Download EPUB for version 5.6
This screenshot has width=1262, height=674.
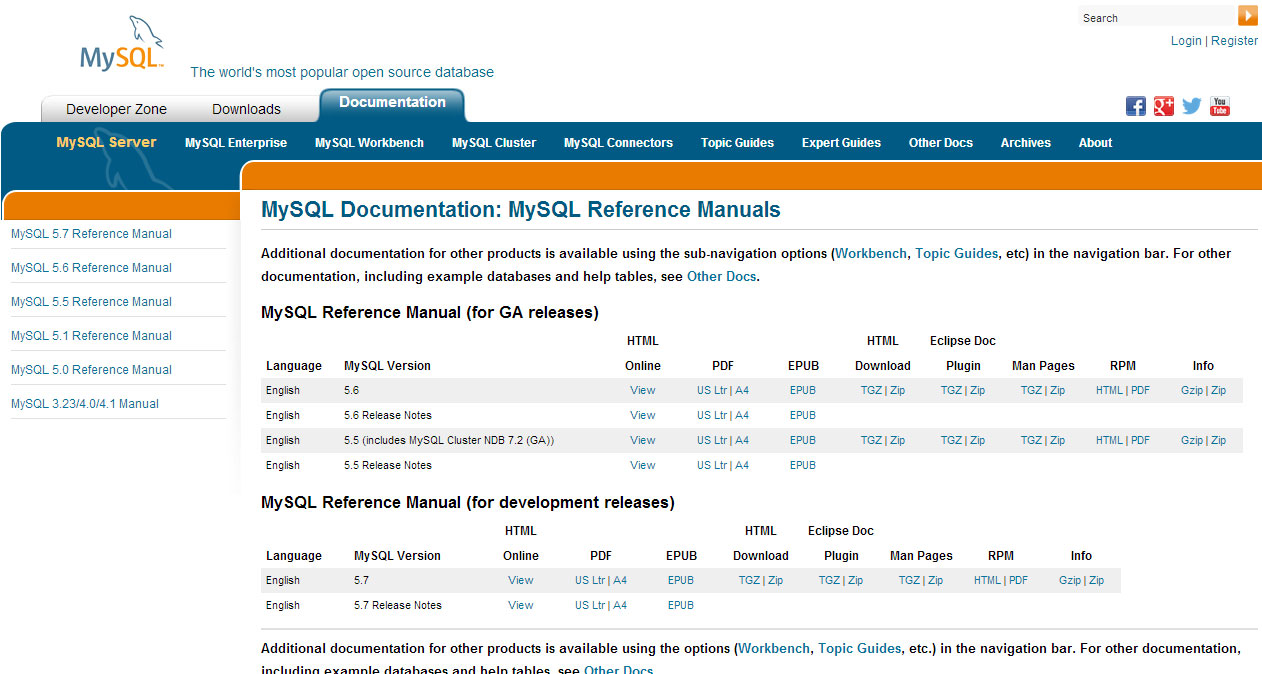coord(803,390)
